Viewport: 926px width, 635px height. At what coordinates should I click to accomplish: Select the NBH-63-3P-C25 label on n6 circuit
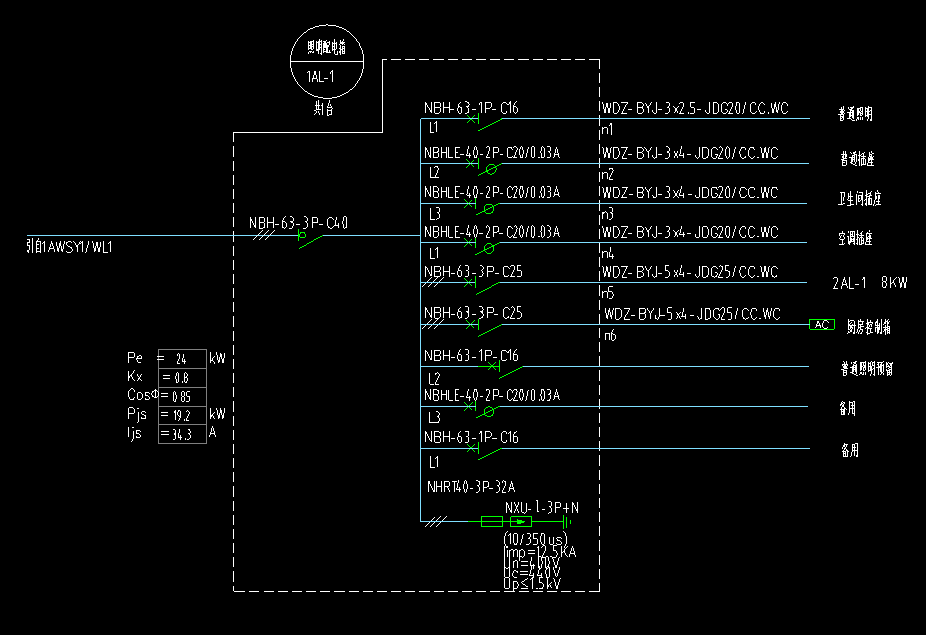[x=473, y=314]
